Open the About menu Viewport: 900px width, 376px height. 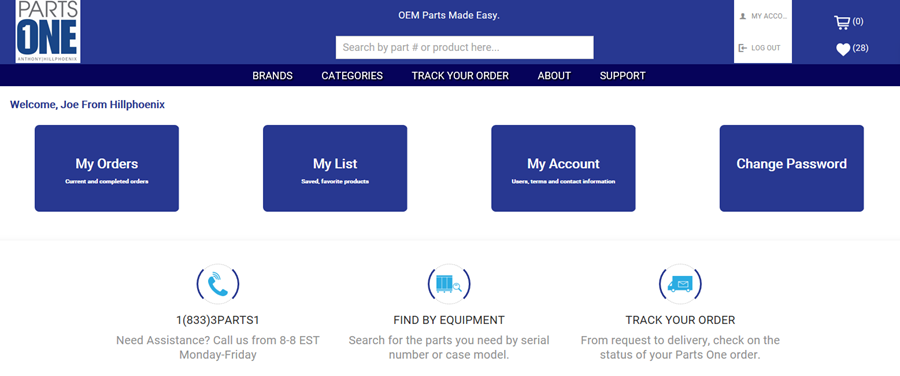point(554,76)
